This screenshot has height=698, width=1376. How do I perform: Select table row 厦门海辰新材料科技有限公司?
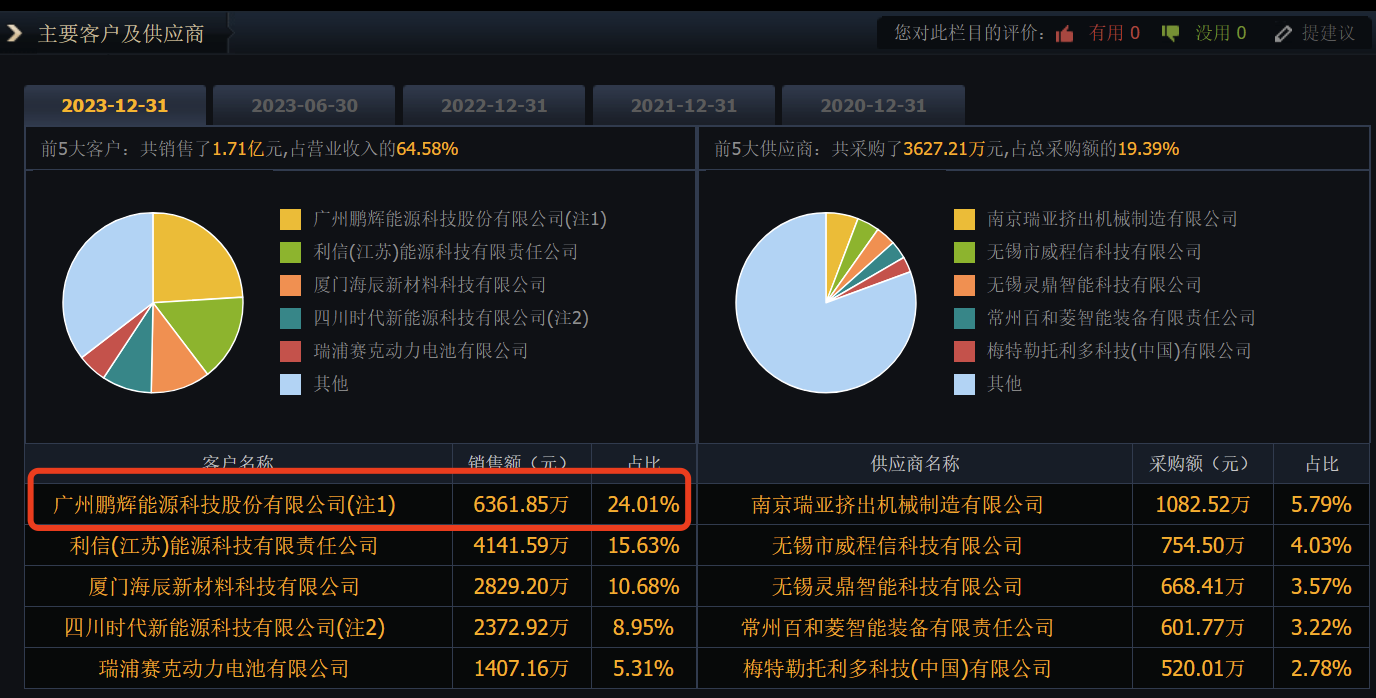(360, 587)
